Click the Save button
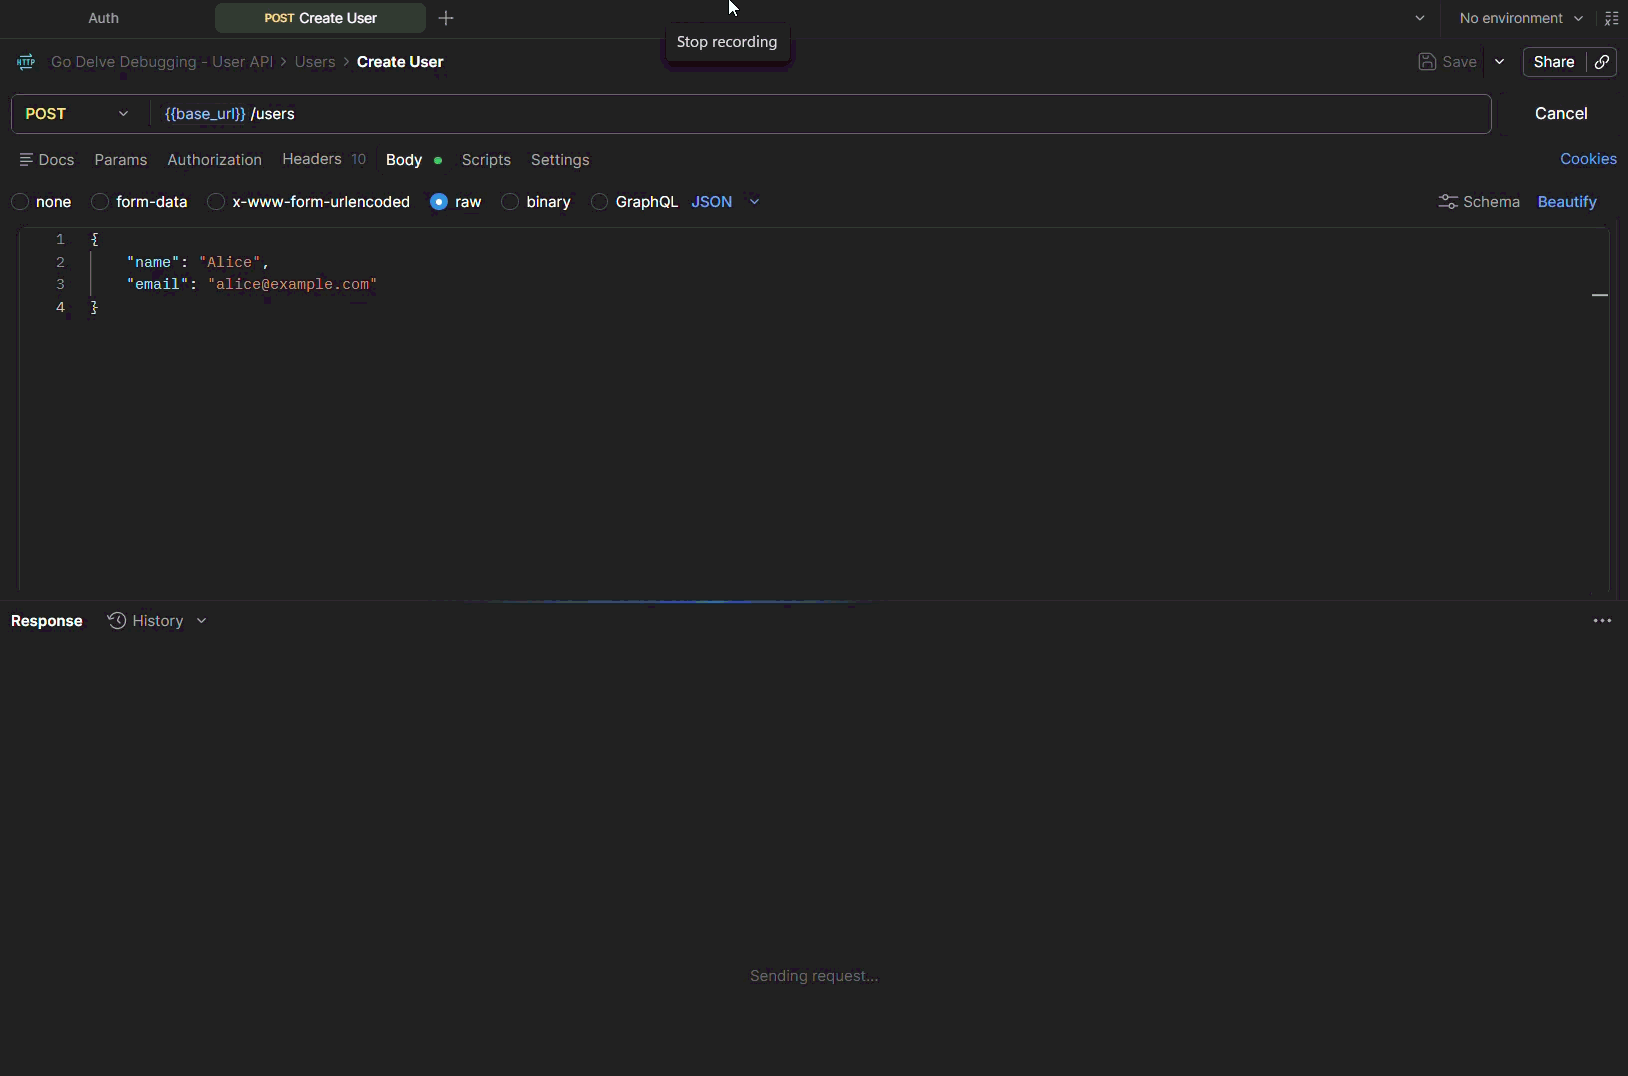 coord(1448,62)
